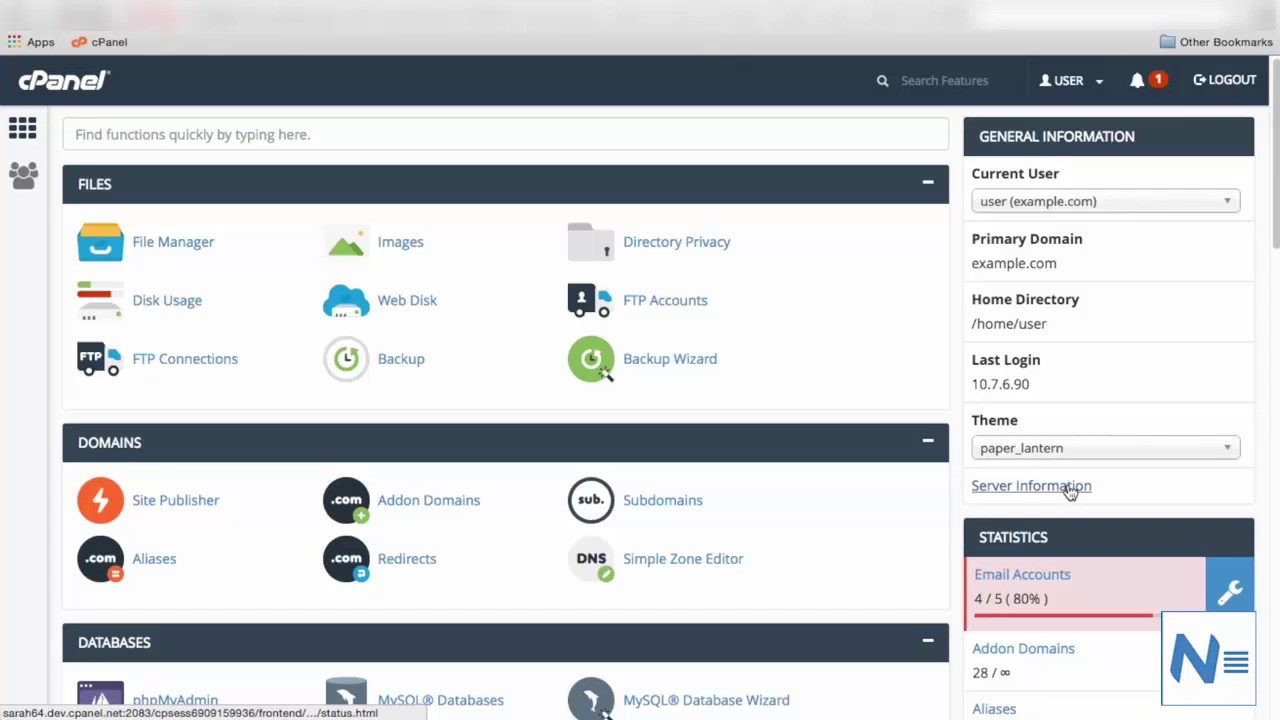Open the Subdomains icon

click(x=591, y=500)
